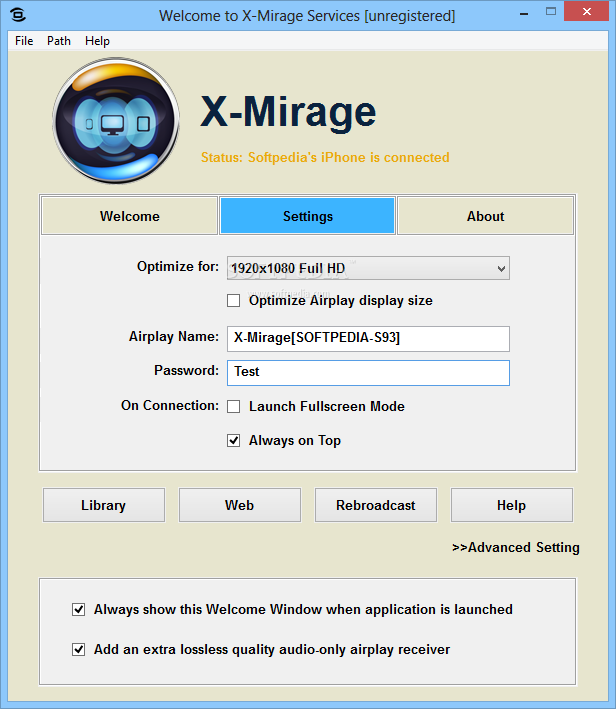Click the X-Mirage round logo image
This screenshot has height=709, width=616.
point(116,120)
